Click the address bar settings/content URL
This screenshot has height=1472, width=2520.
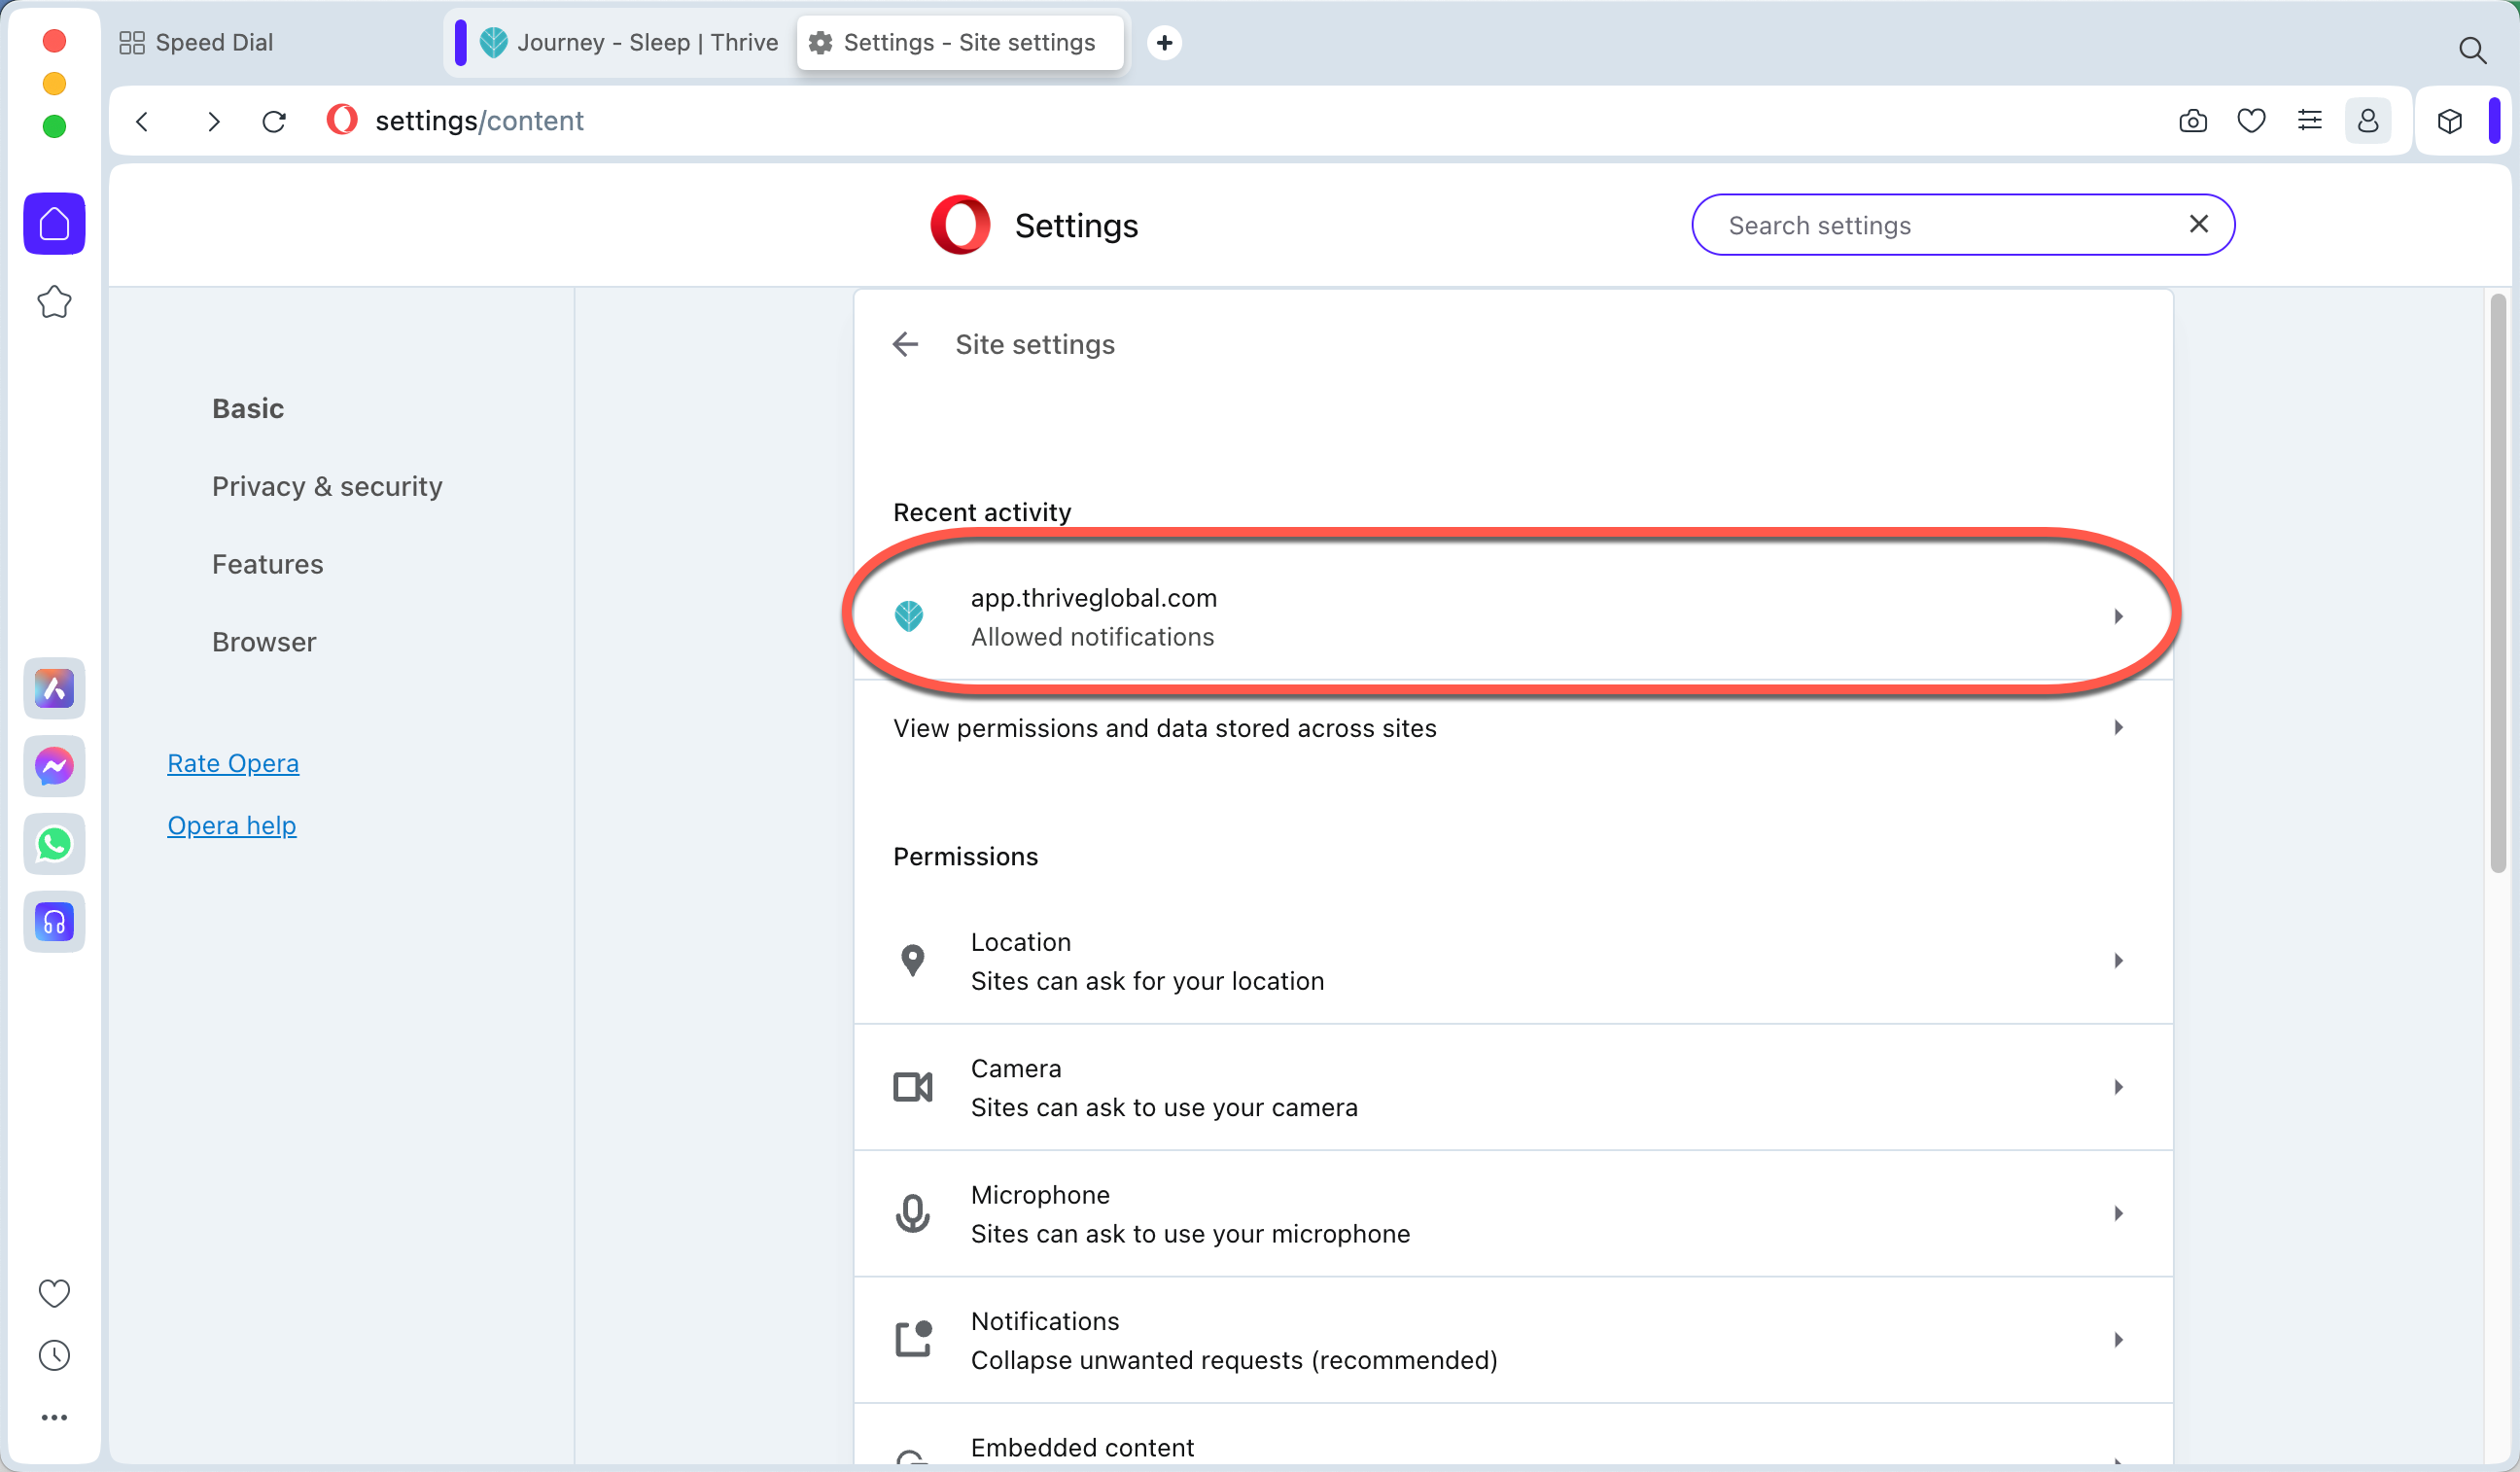tap(479, 121)
